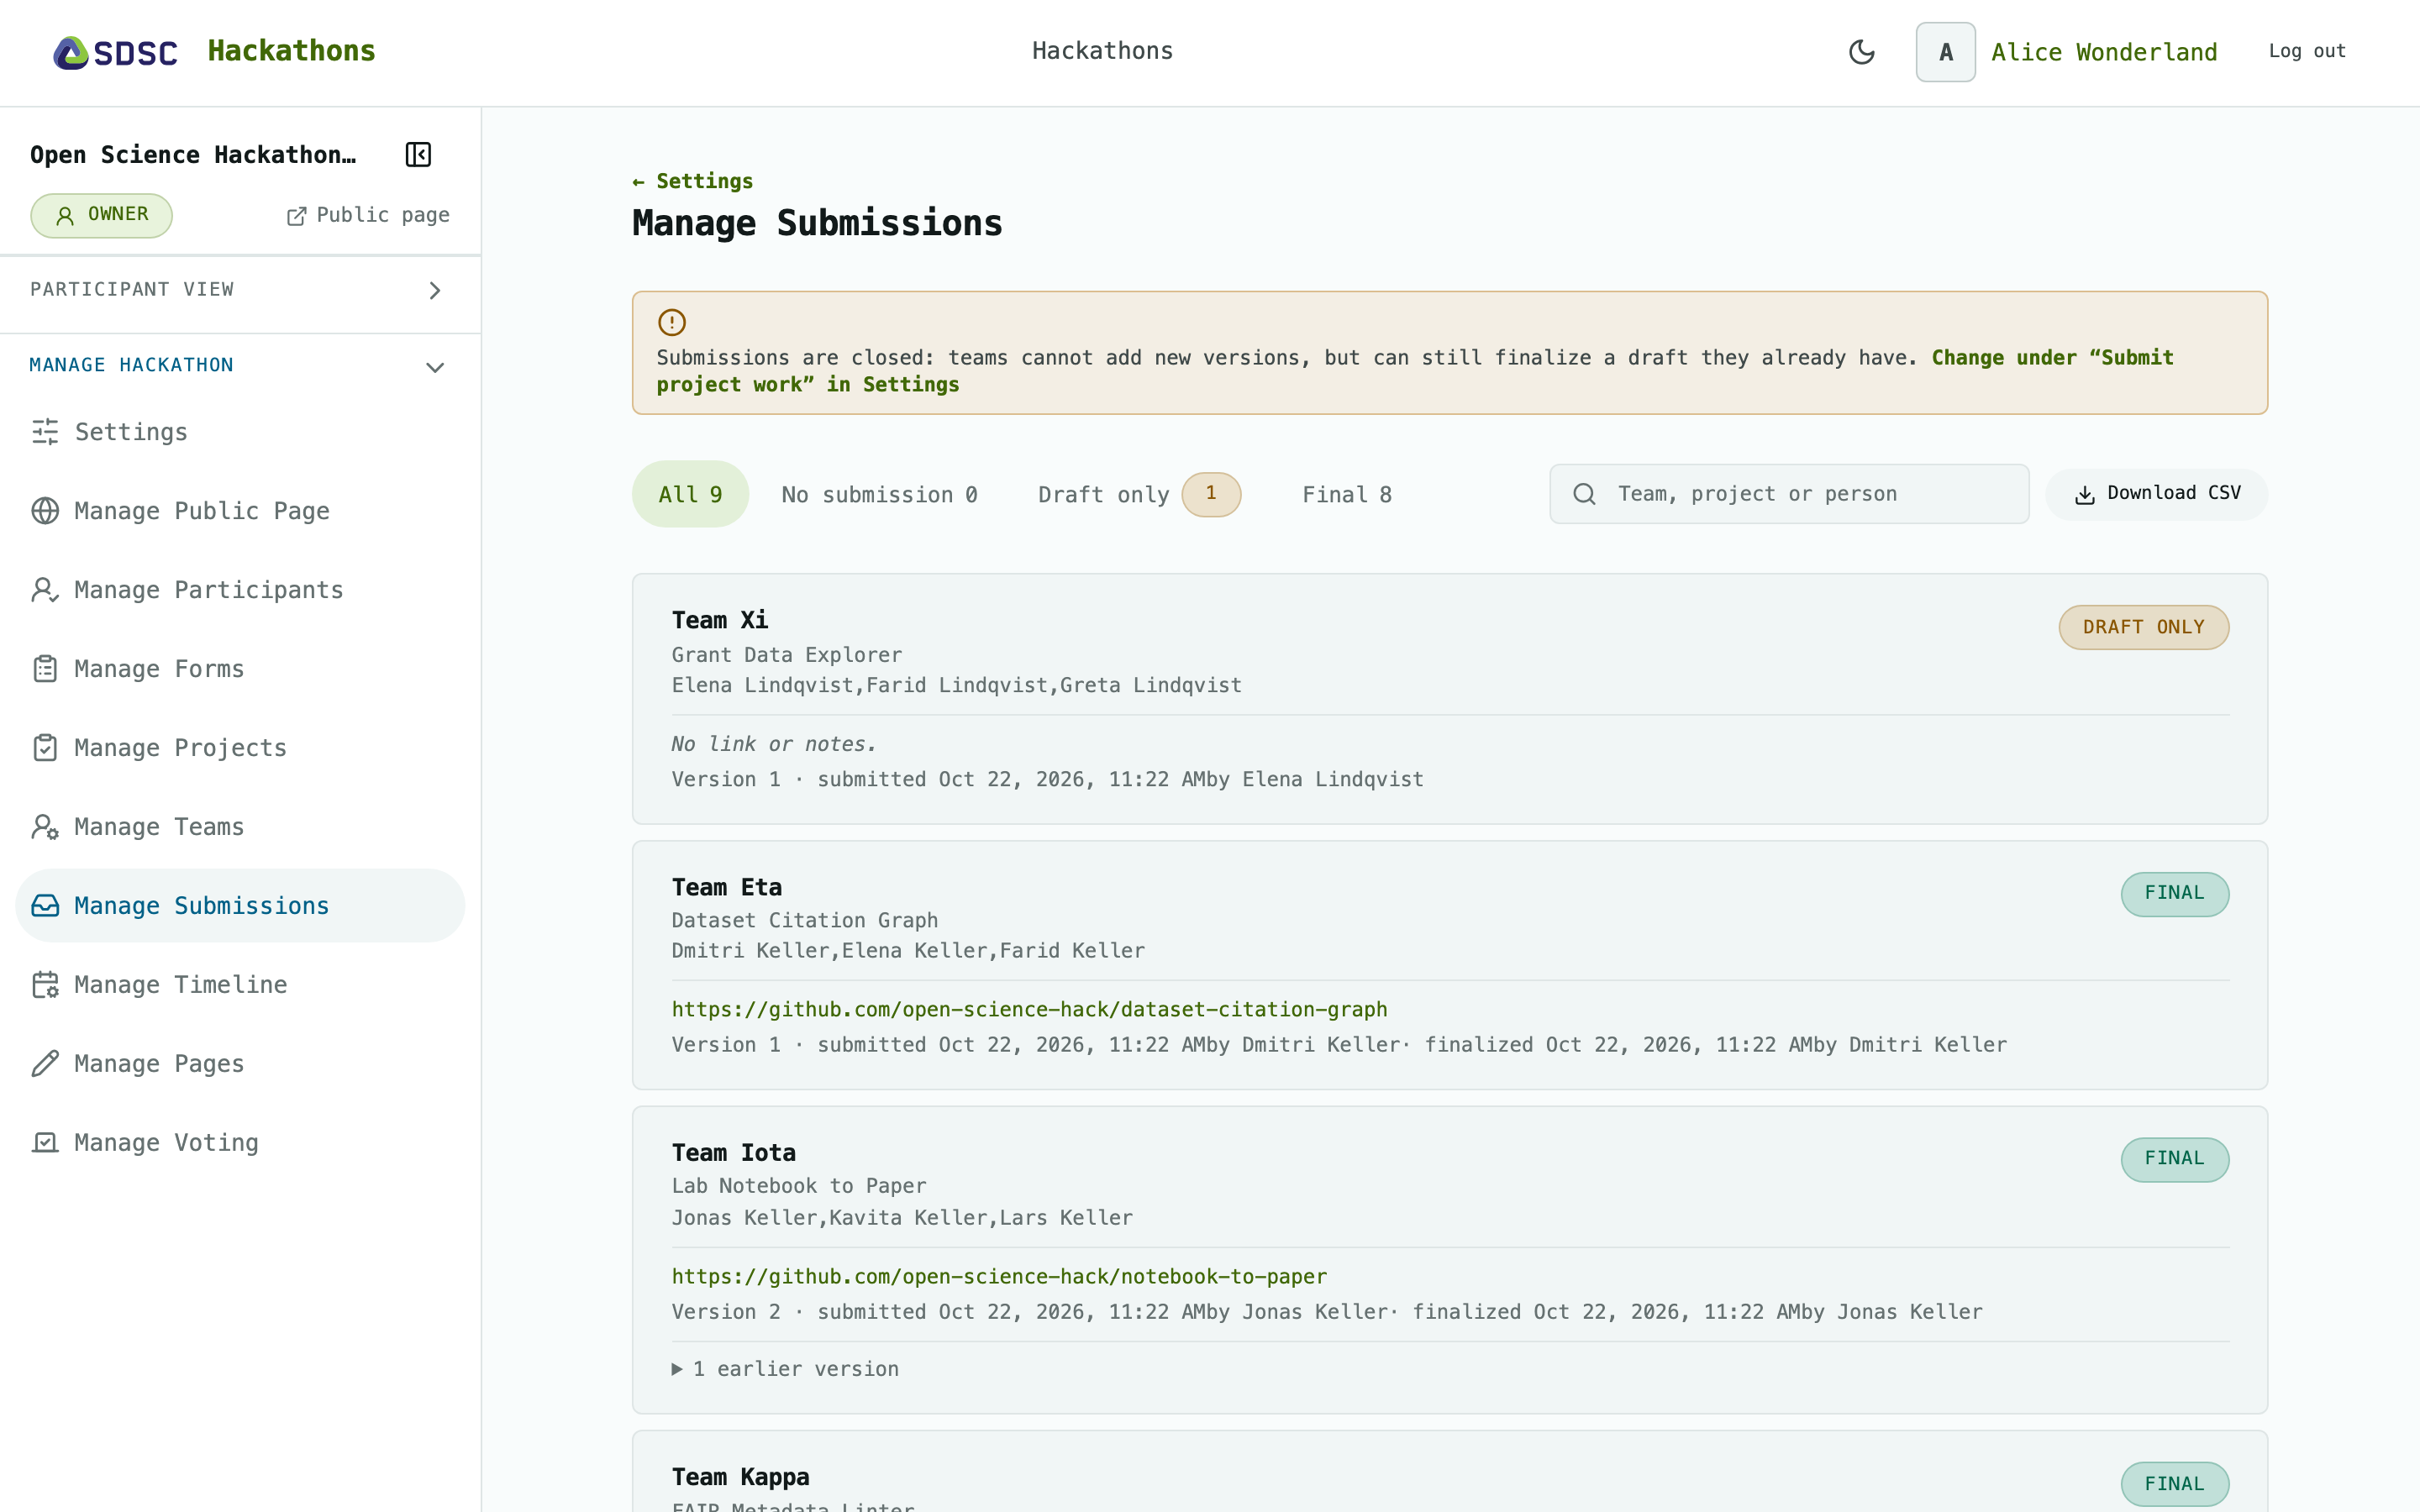The height and width of the screenshot is (1512, 2420).
Task: Expand 1 earlier version for Team Iota
Action: tap(785, 1369)
